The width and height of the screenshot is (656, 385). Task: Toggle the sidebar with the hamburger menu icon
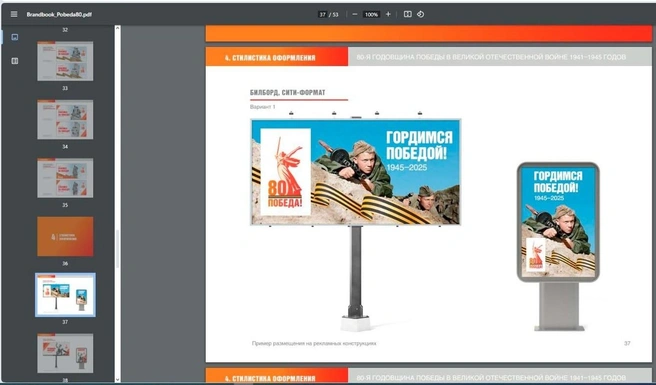click(14, 14)
